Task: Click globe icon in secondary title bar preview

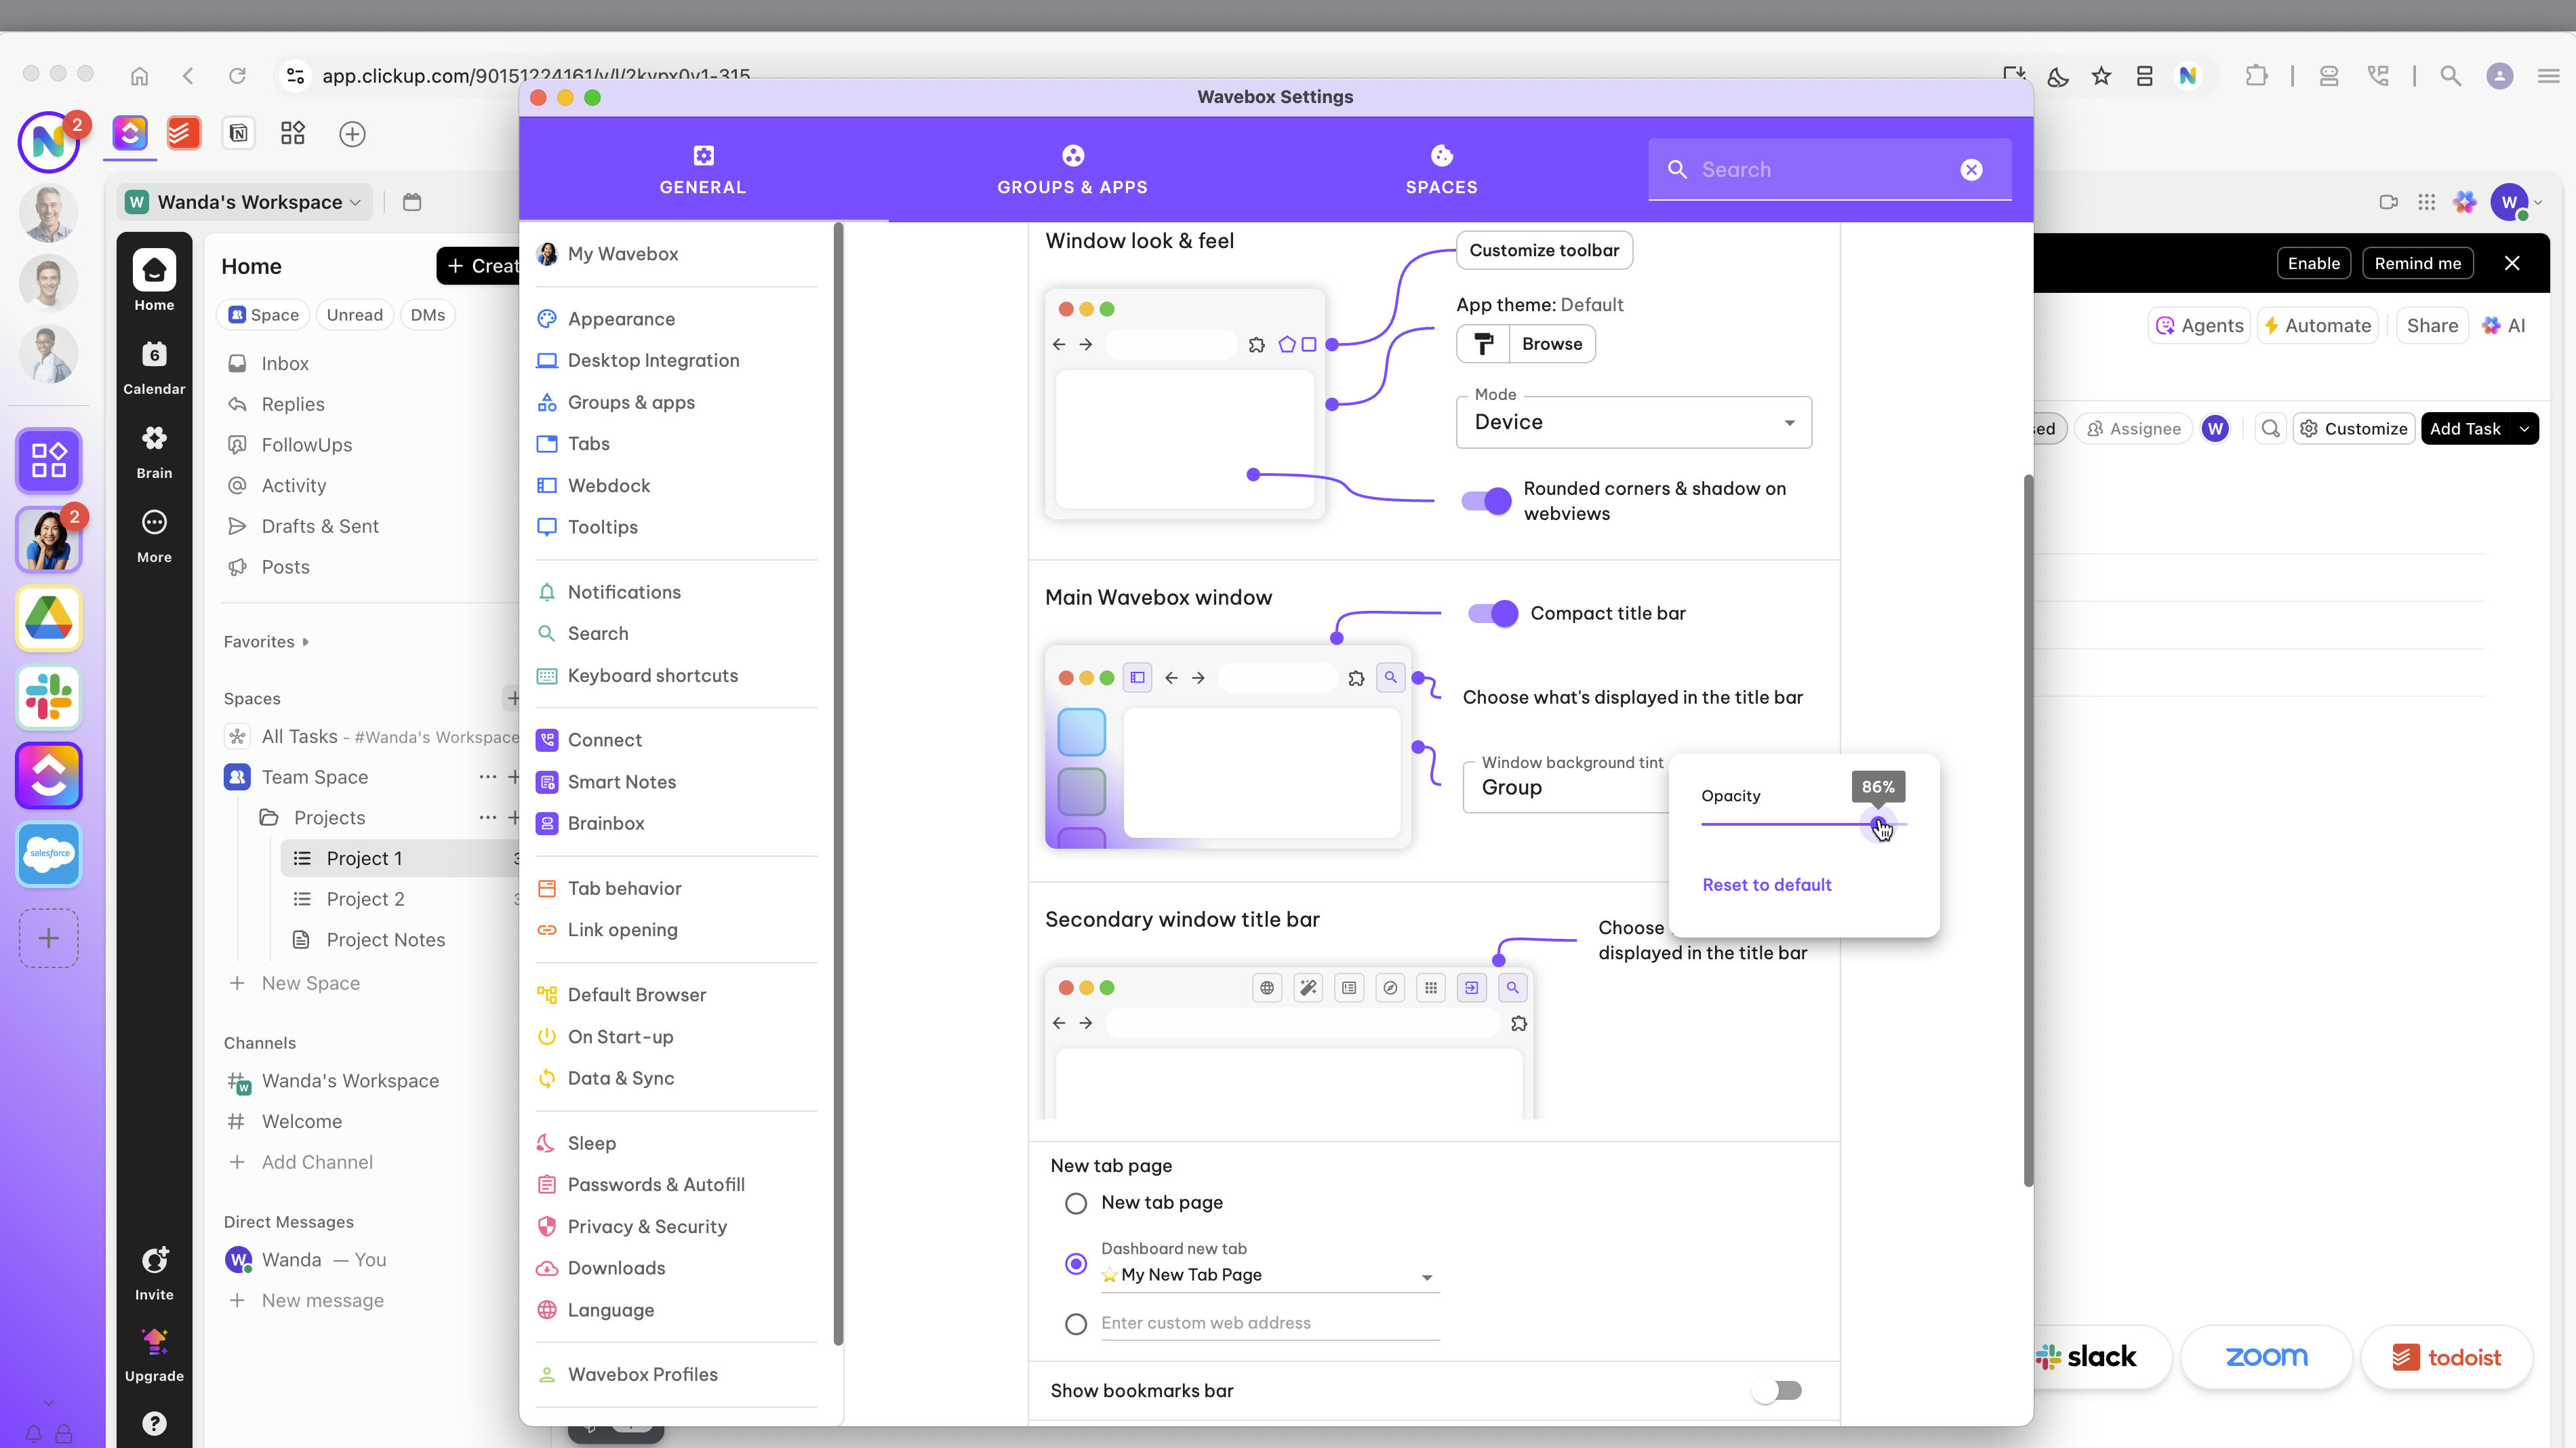Action: tap(1267, 988)
